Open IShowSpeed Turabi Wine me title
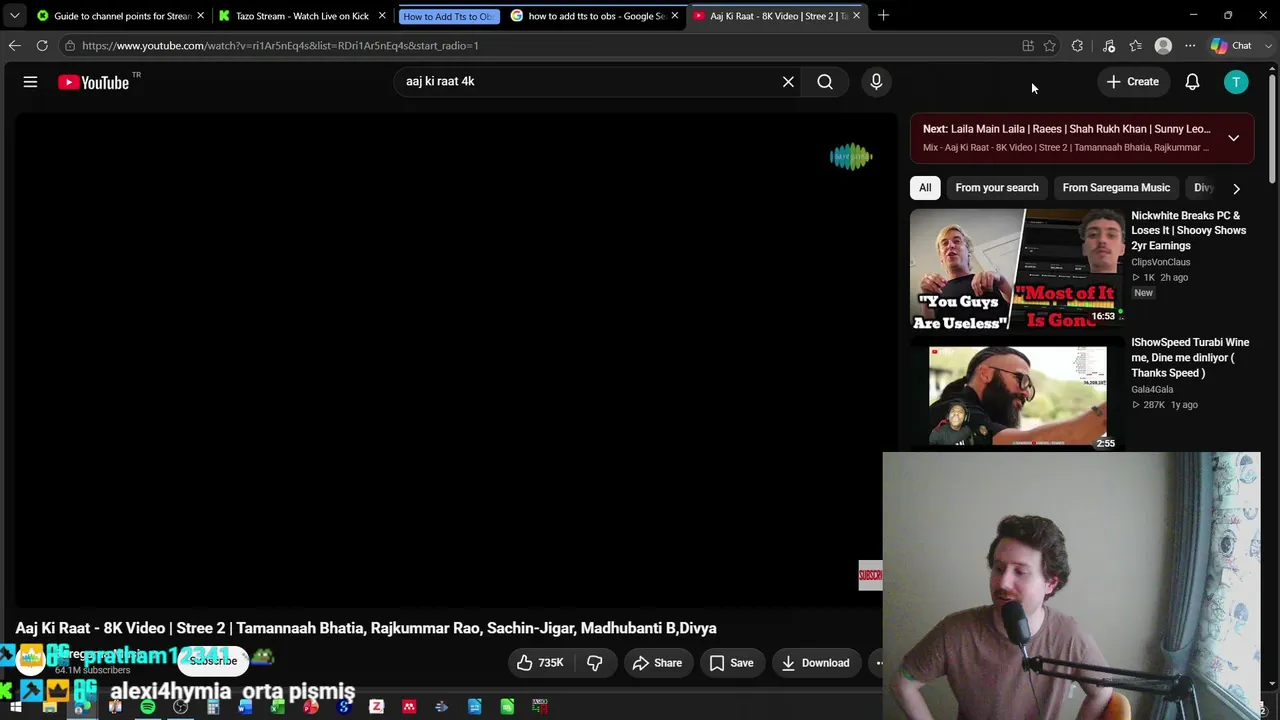 click(1190, 357)
